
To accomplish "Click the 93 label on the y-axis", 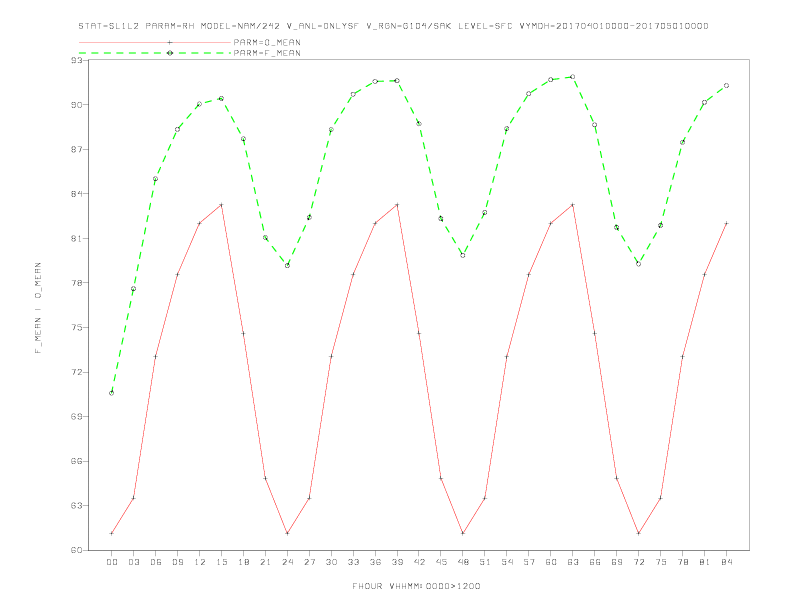I will 77,60.
